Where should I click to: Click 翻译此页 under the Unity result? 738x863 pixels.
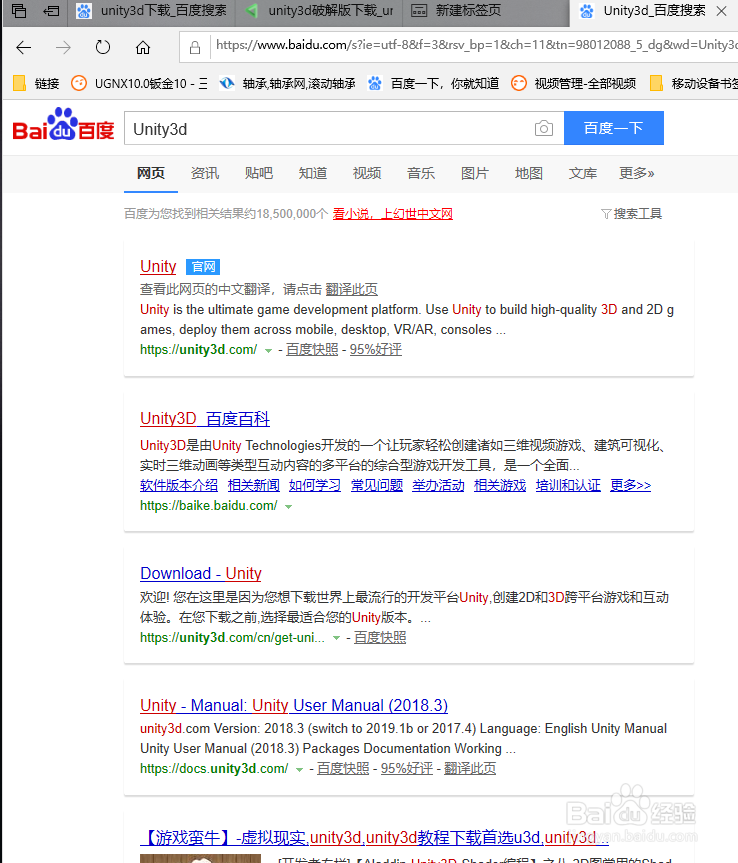click(351, 290)
